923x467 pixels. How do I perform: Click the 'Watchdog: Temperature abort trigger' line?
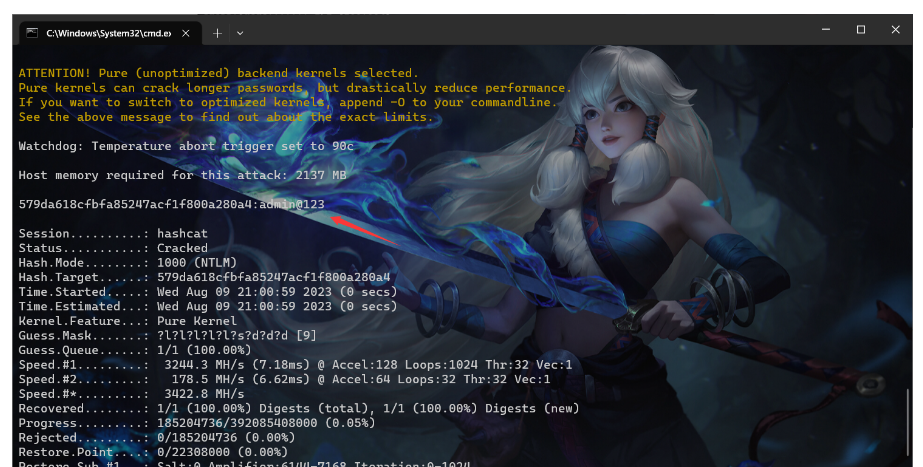186,146
